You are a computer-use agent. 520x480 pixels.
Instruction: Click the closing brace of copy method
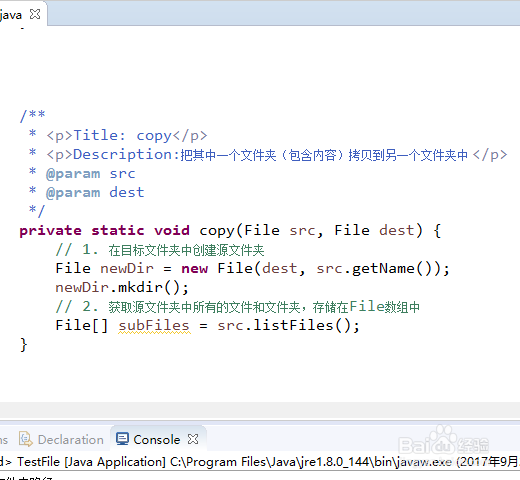[x=23, y=344]
